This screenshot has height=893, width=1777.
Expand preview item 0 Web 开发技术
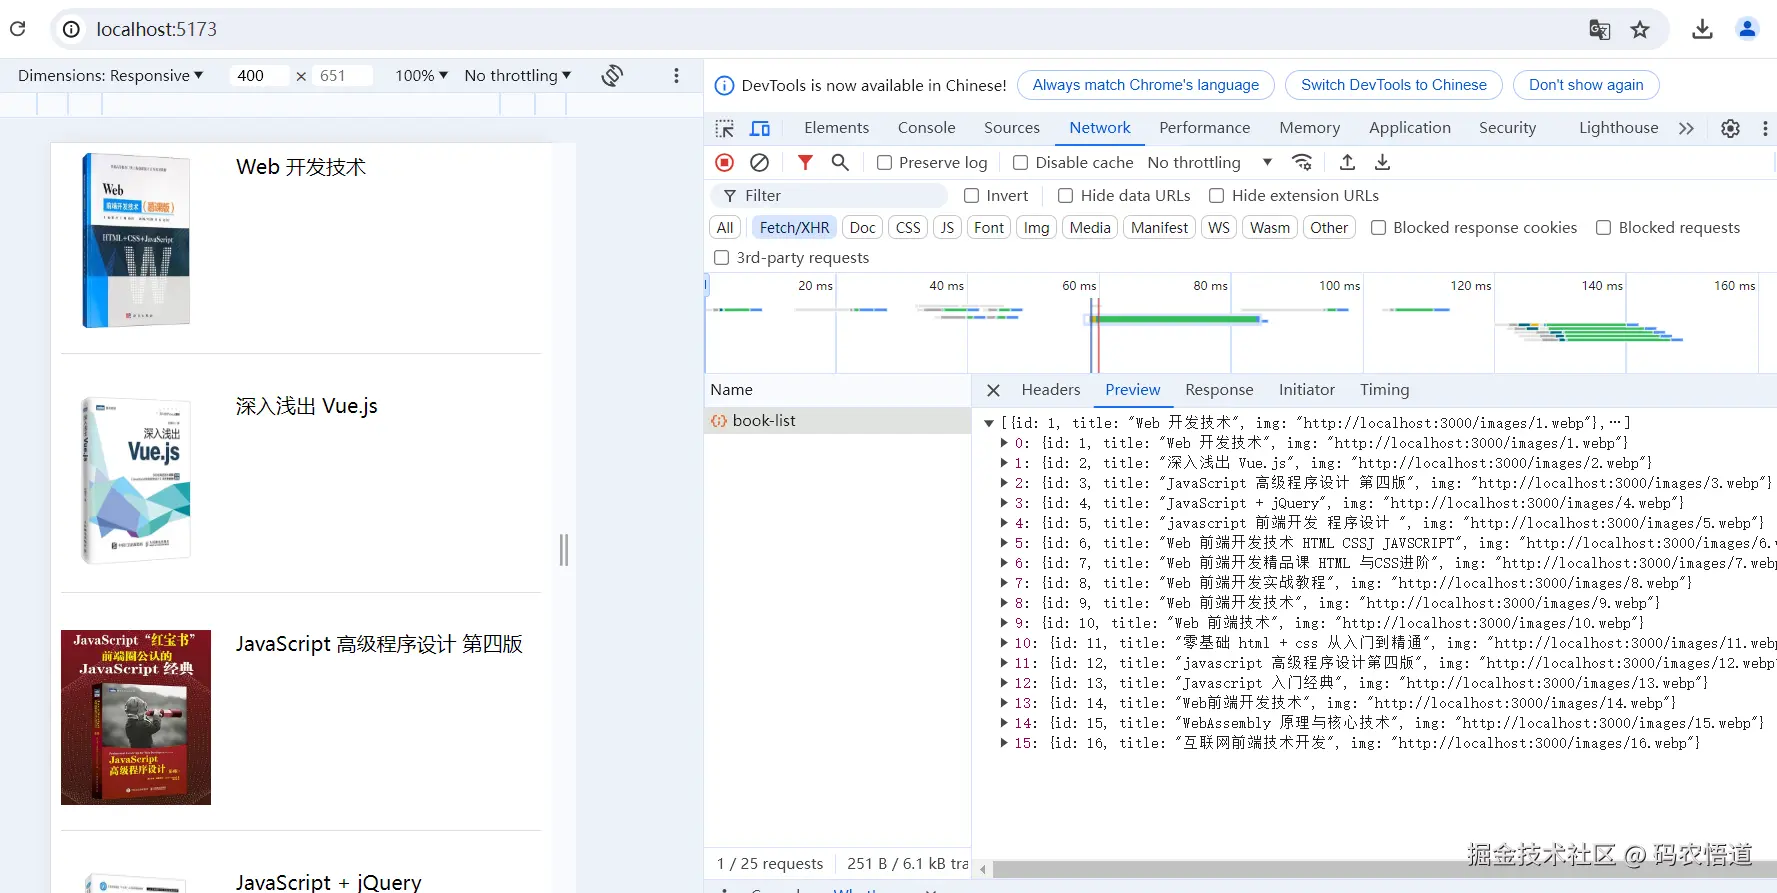1004,443
